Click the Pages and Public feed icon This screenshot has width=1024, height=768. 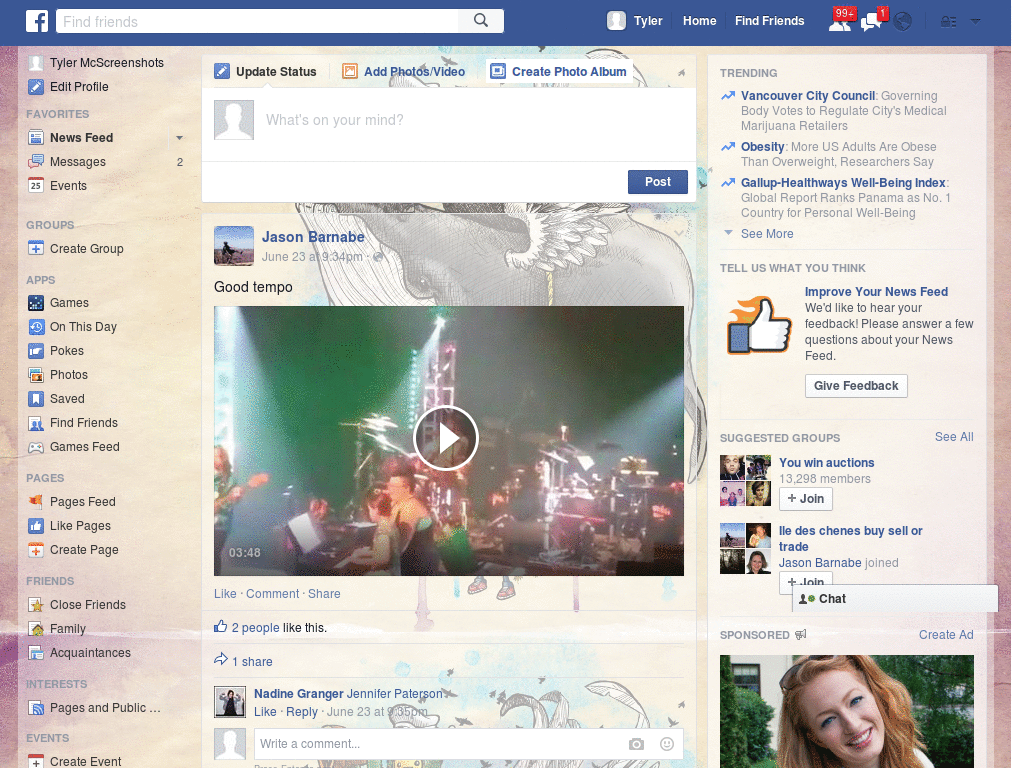[x=36, y=708]
